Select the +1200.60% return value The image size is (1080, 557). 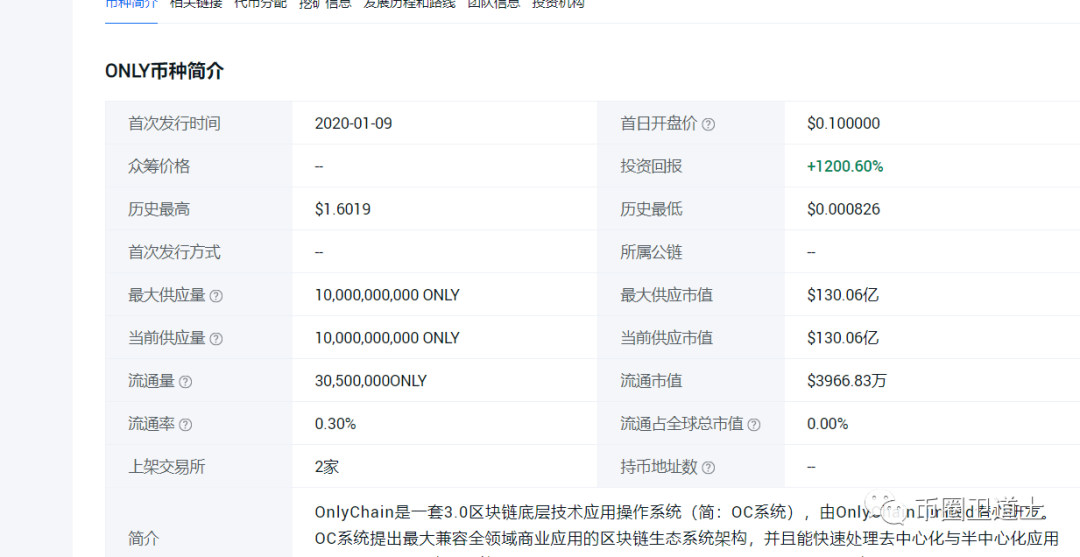(845, 166)
